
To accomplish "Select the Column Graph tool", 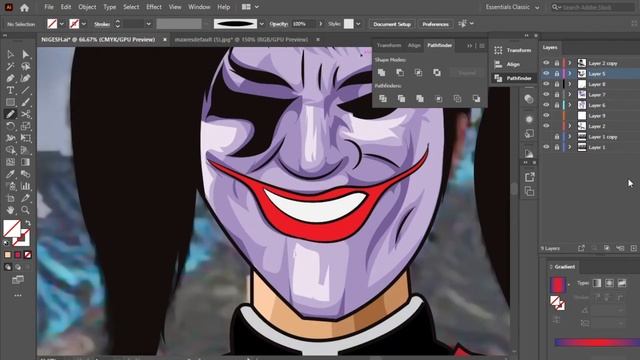I will pyautogui.click(x=25, y=186).
